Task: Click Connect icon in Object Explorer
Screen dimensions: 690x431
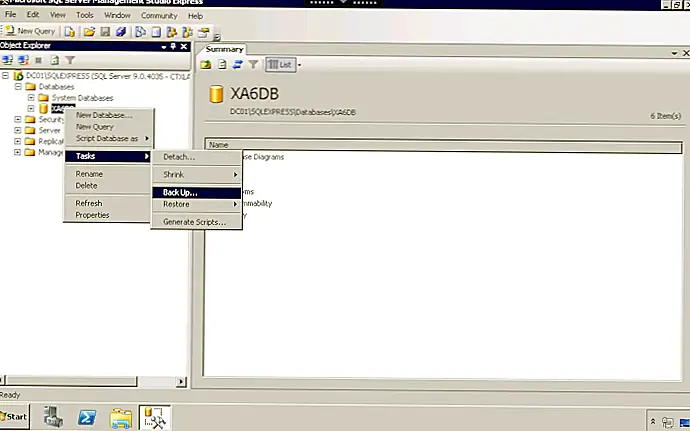Action: tap(7, 60)
